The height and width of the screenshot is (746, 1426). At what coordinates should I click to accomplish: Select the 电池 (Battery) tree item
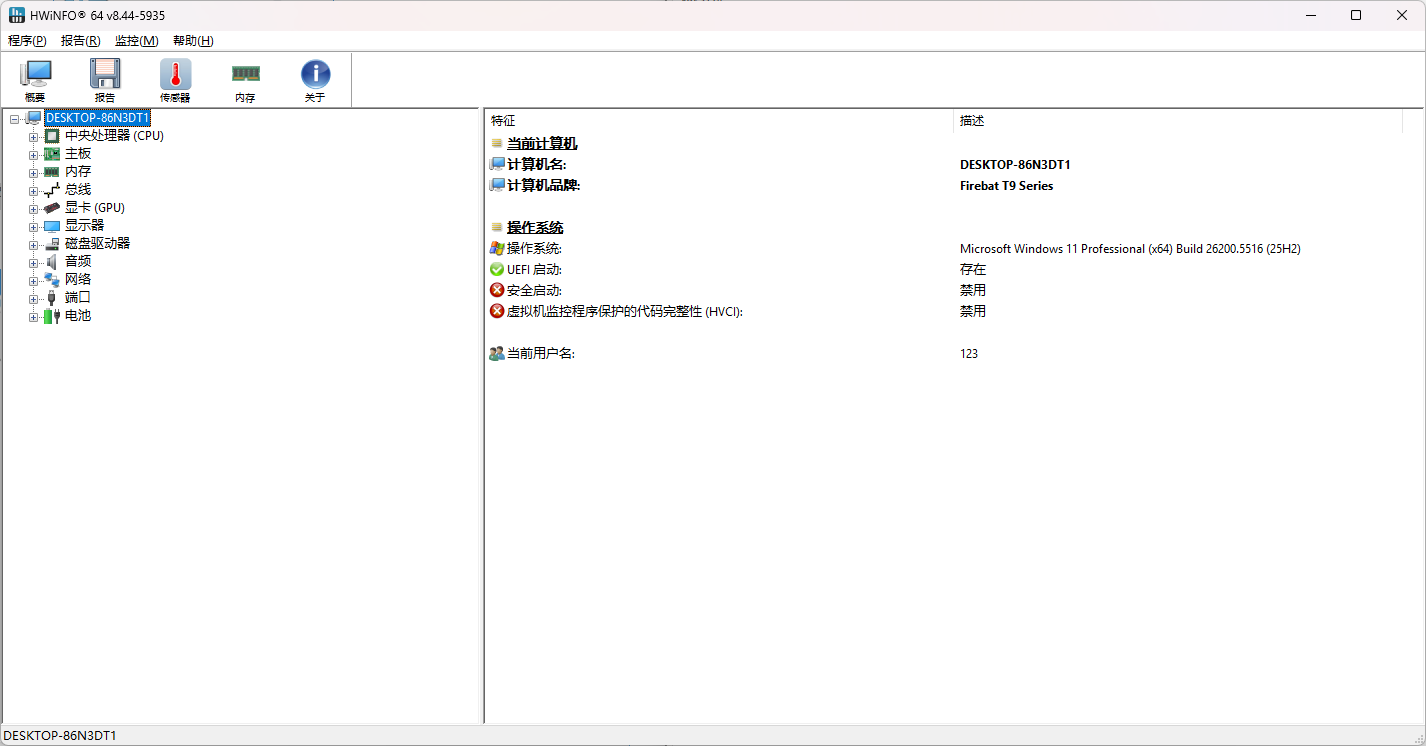coord(77,316)
